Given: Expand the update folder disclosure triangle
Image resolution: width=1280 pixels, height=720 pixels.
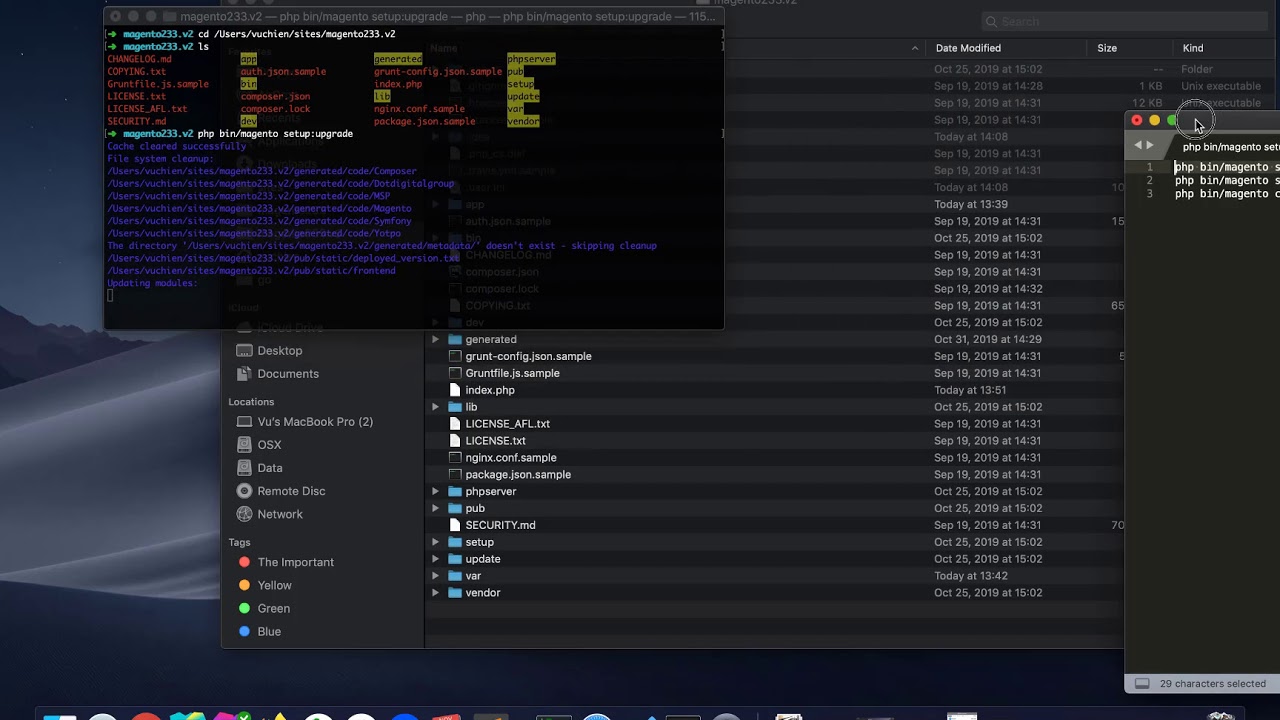Looking at the screenshot, I should (x=435, y=559).
